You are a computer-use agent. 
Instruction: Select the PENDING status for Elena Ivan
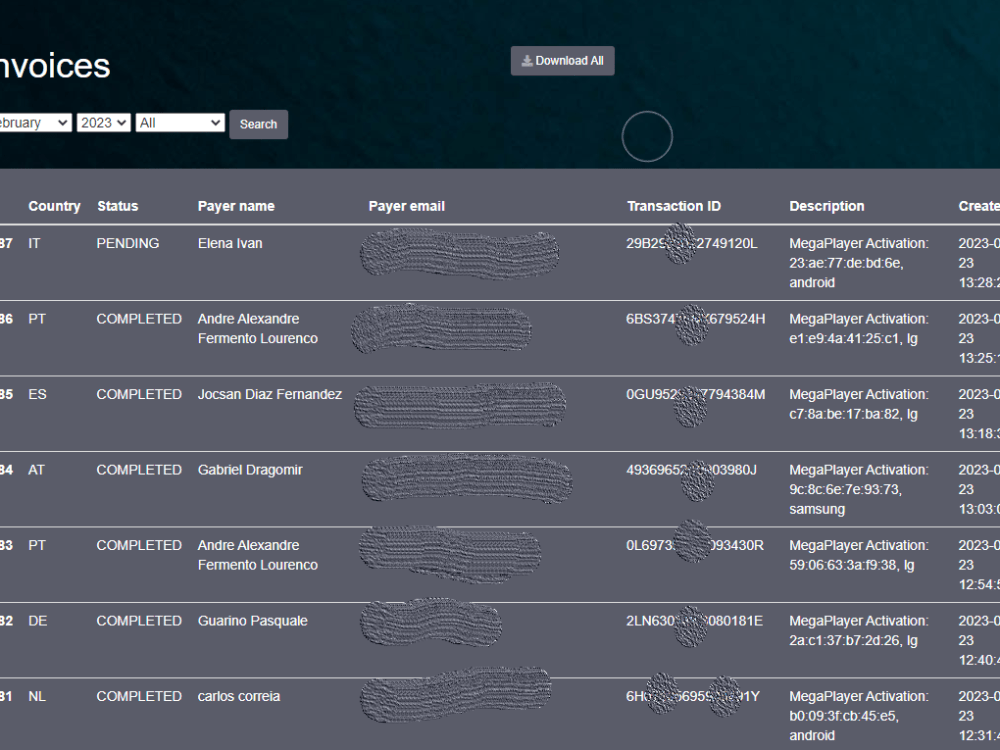pyautogui.click(x=128, y=243)
